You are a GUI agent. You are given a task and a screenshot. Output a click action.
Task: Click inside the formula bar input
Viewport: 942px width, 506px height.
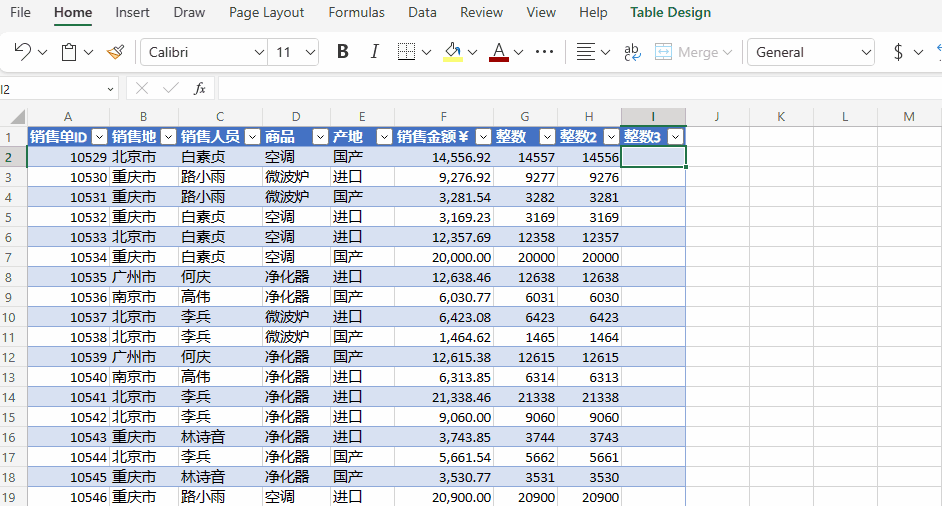pos(580,89)
